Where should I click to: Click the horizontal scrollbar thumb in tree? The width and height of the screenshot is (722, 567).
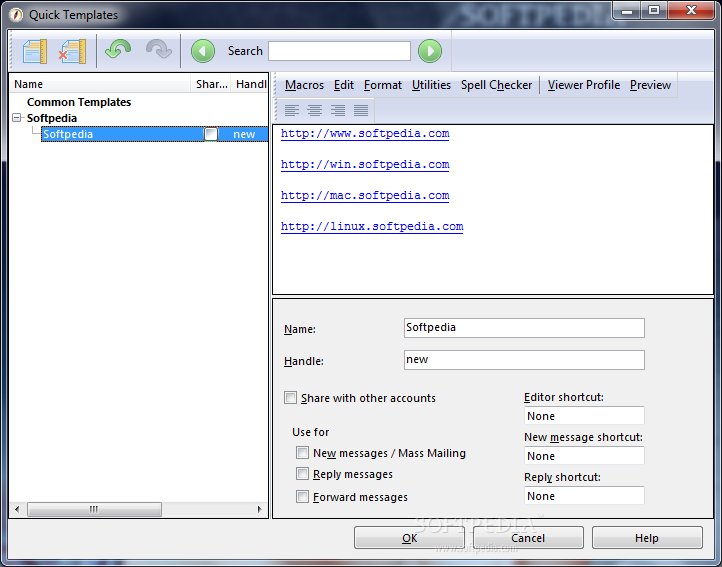coord(94,509)
